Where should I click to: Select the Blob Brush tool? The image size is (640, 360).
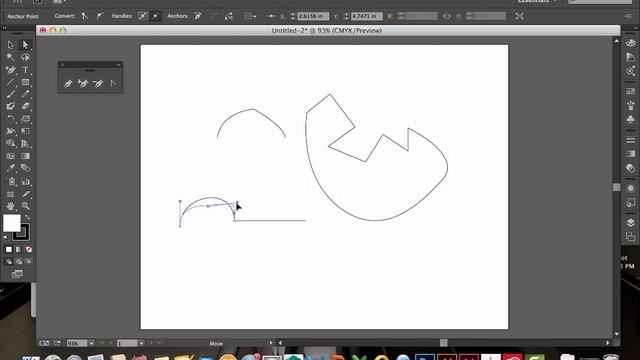tap(10, 106)
